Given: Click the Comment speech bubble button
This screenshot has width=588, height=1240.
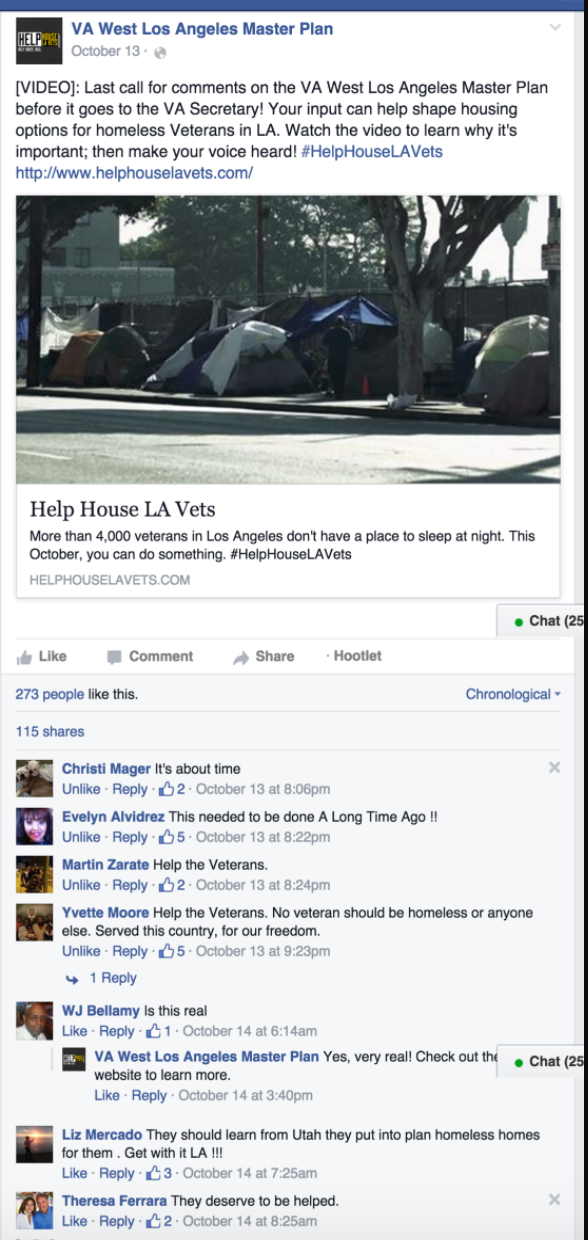Looking at the screenshot, I should (x=150, y=656).
